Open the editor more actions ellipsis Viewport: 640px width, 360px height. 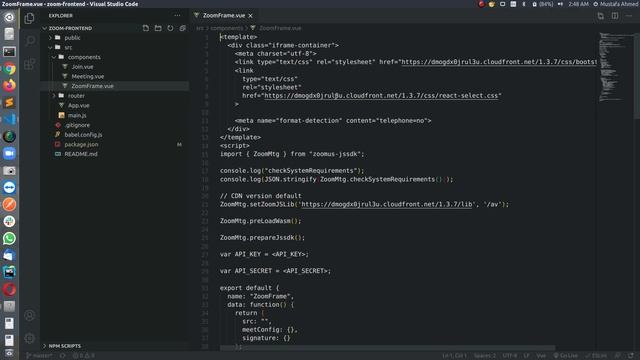629,16
